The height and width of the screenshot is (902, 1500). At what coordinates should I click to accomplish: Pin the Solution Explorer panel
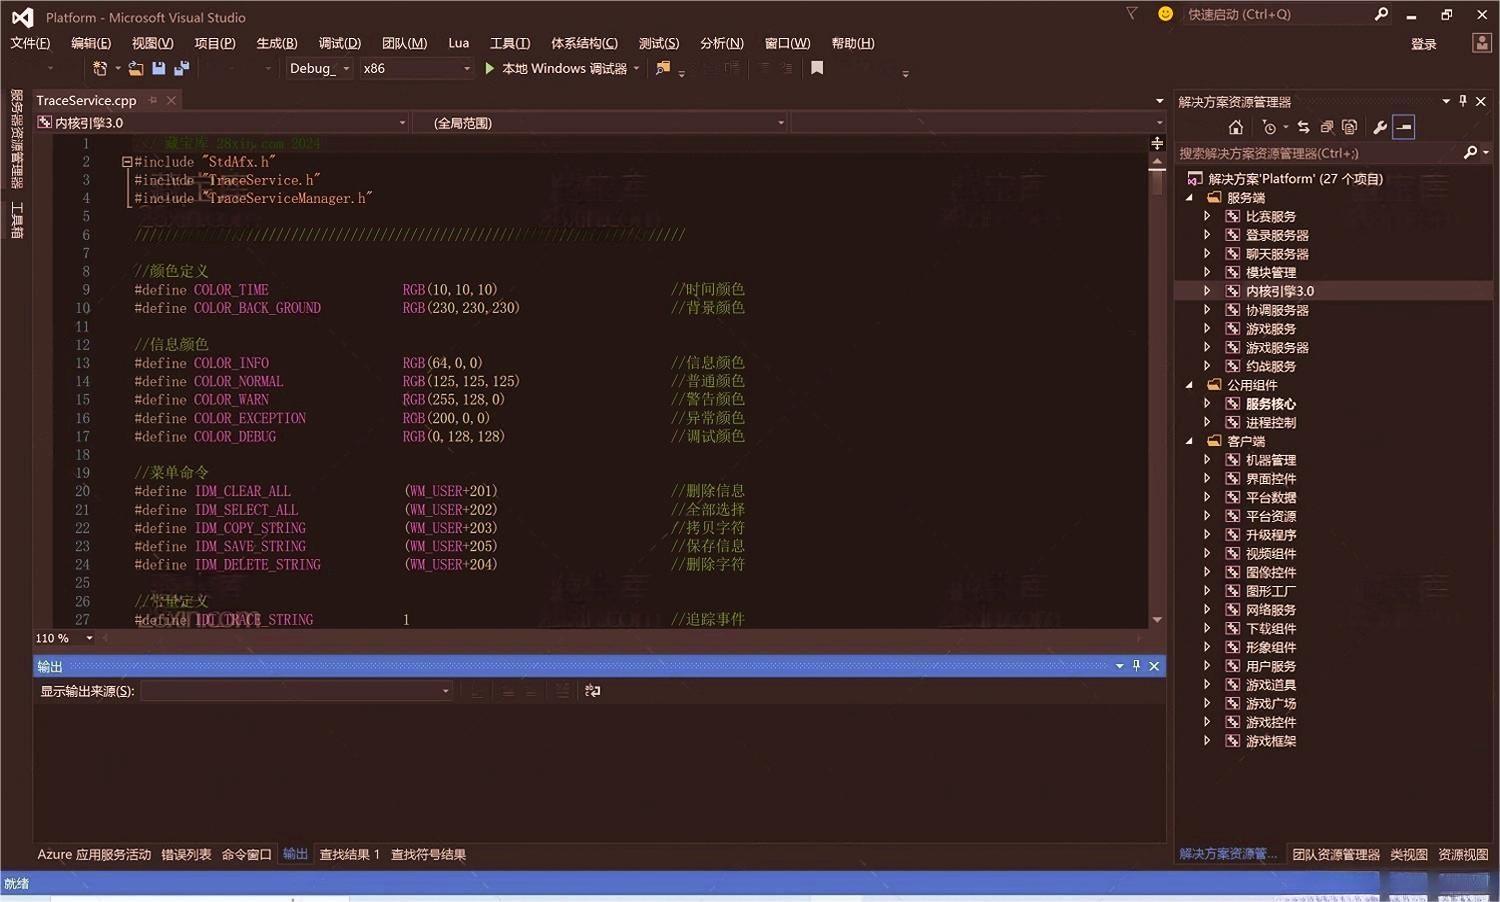1463,101
